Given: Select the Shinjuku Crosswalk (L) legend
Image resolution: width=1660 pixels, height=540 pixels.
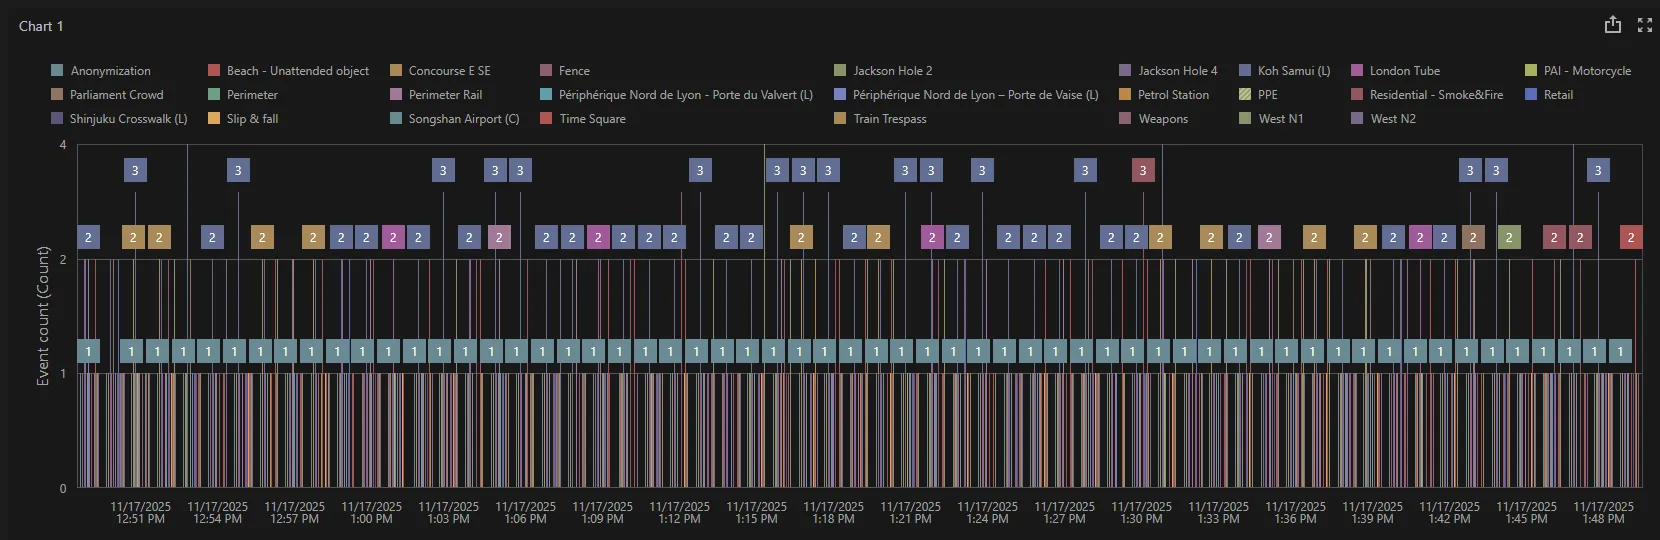Looking at the screenshot, I should (119, 119).
